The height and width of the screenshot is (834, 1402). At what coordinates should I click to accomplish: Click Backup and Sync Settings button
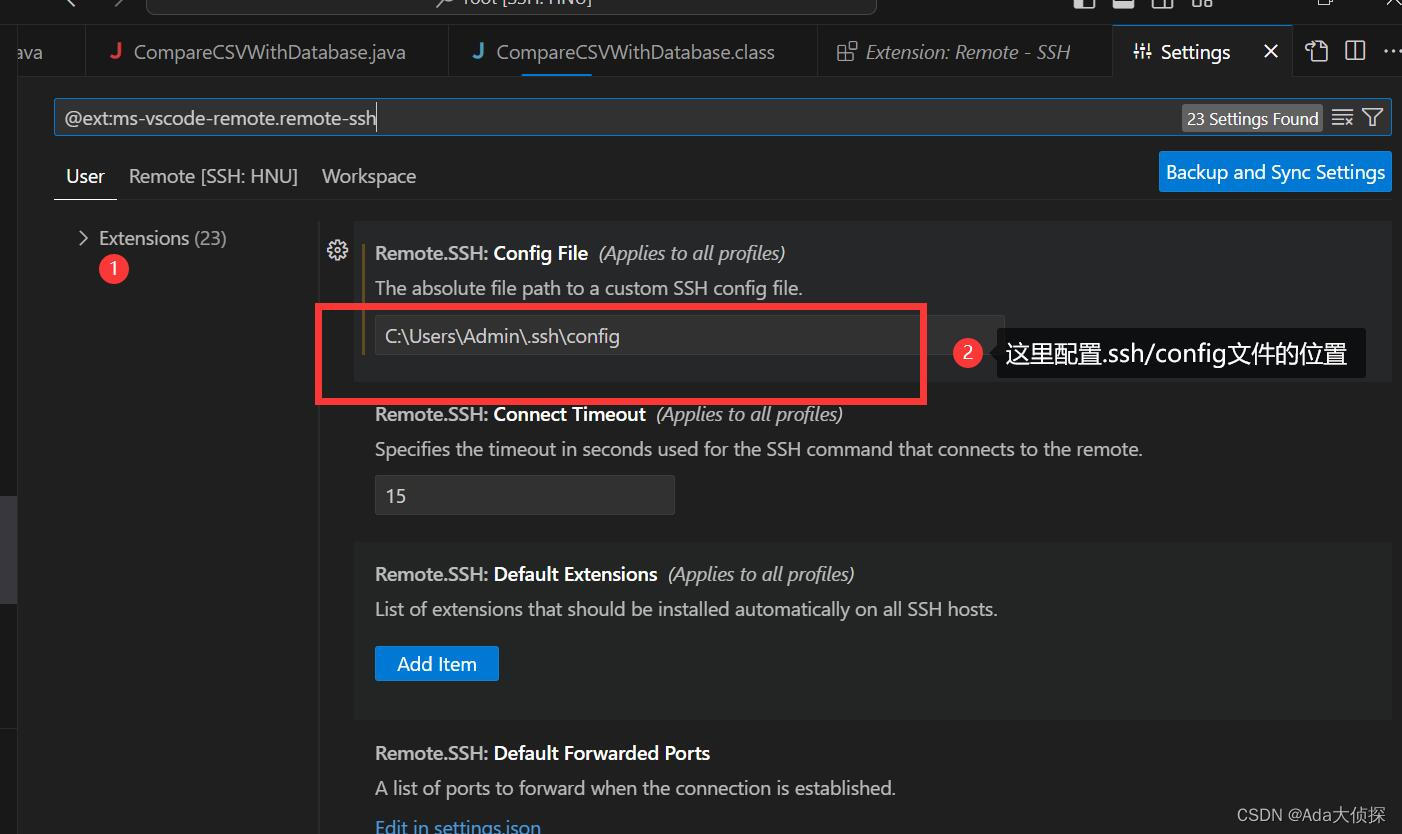click(1274, 171)
